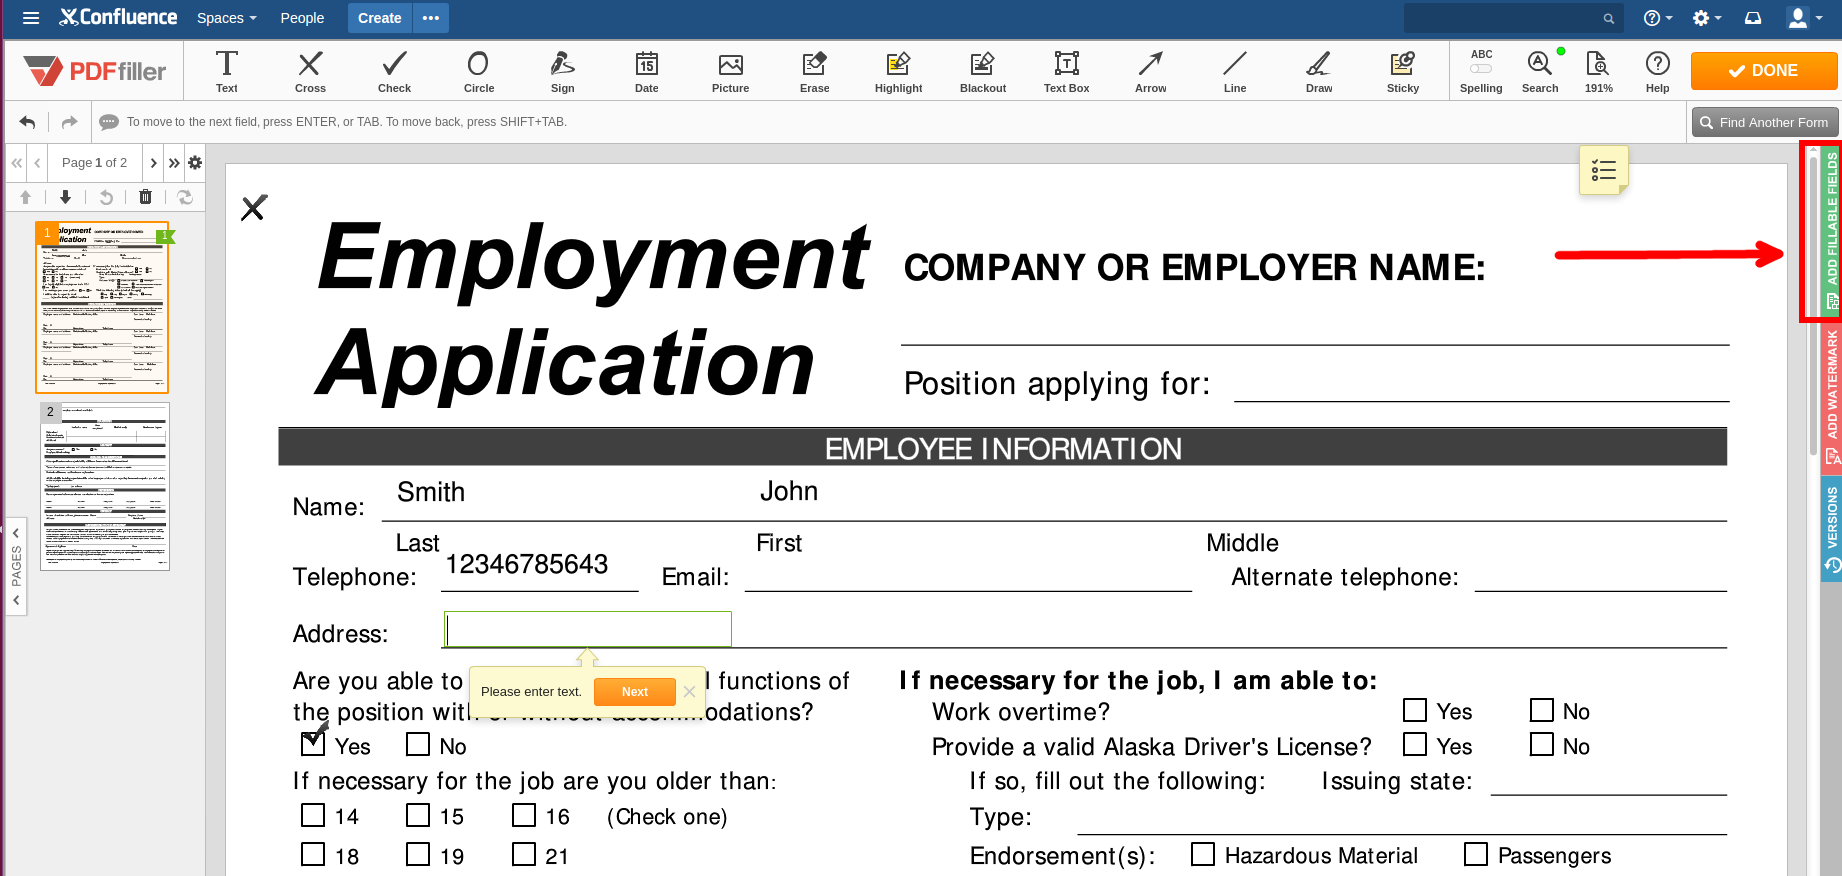Dismiss the 'Please enter text' tooltip
Screen dimensions: 1842x876
click(x=689, y=692)
